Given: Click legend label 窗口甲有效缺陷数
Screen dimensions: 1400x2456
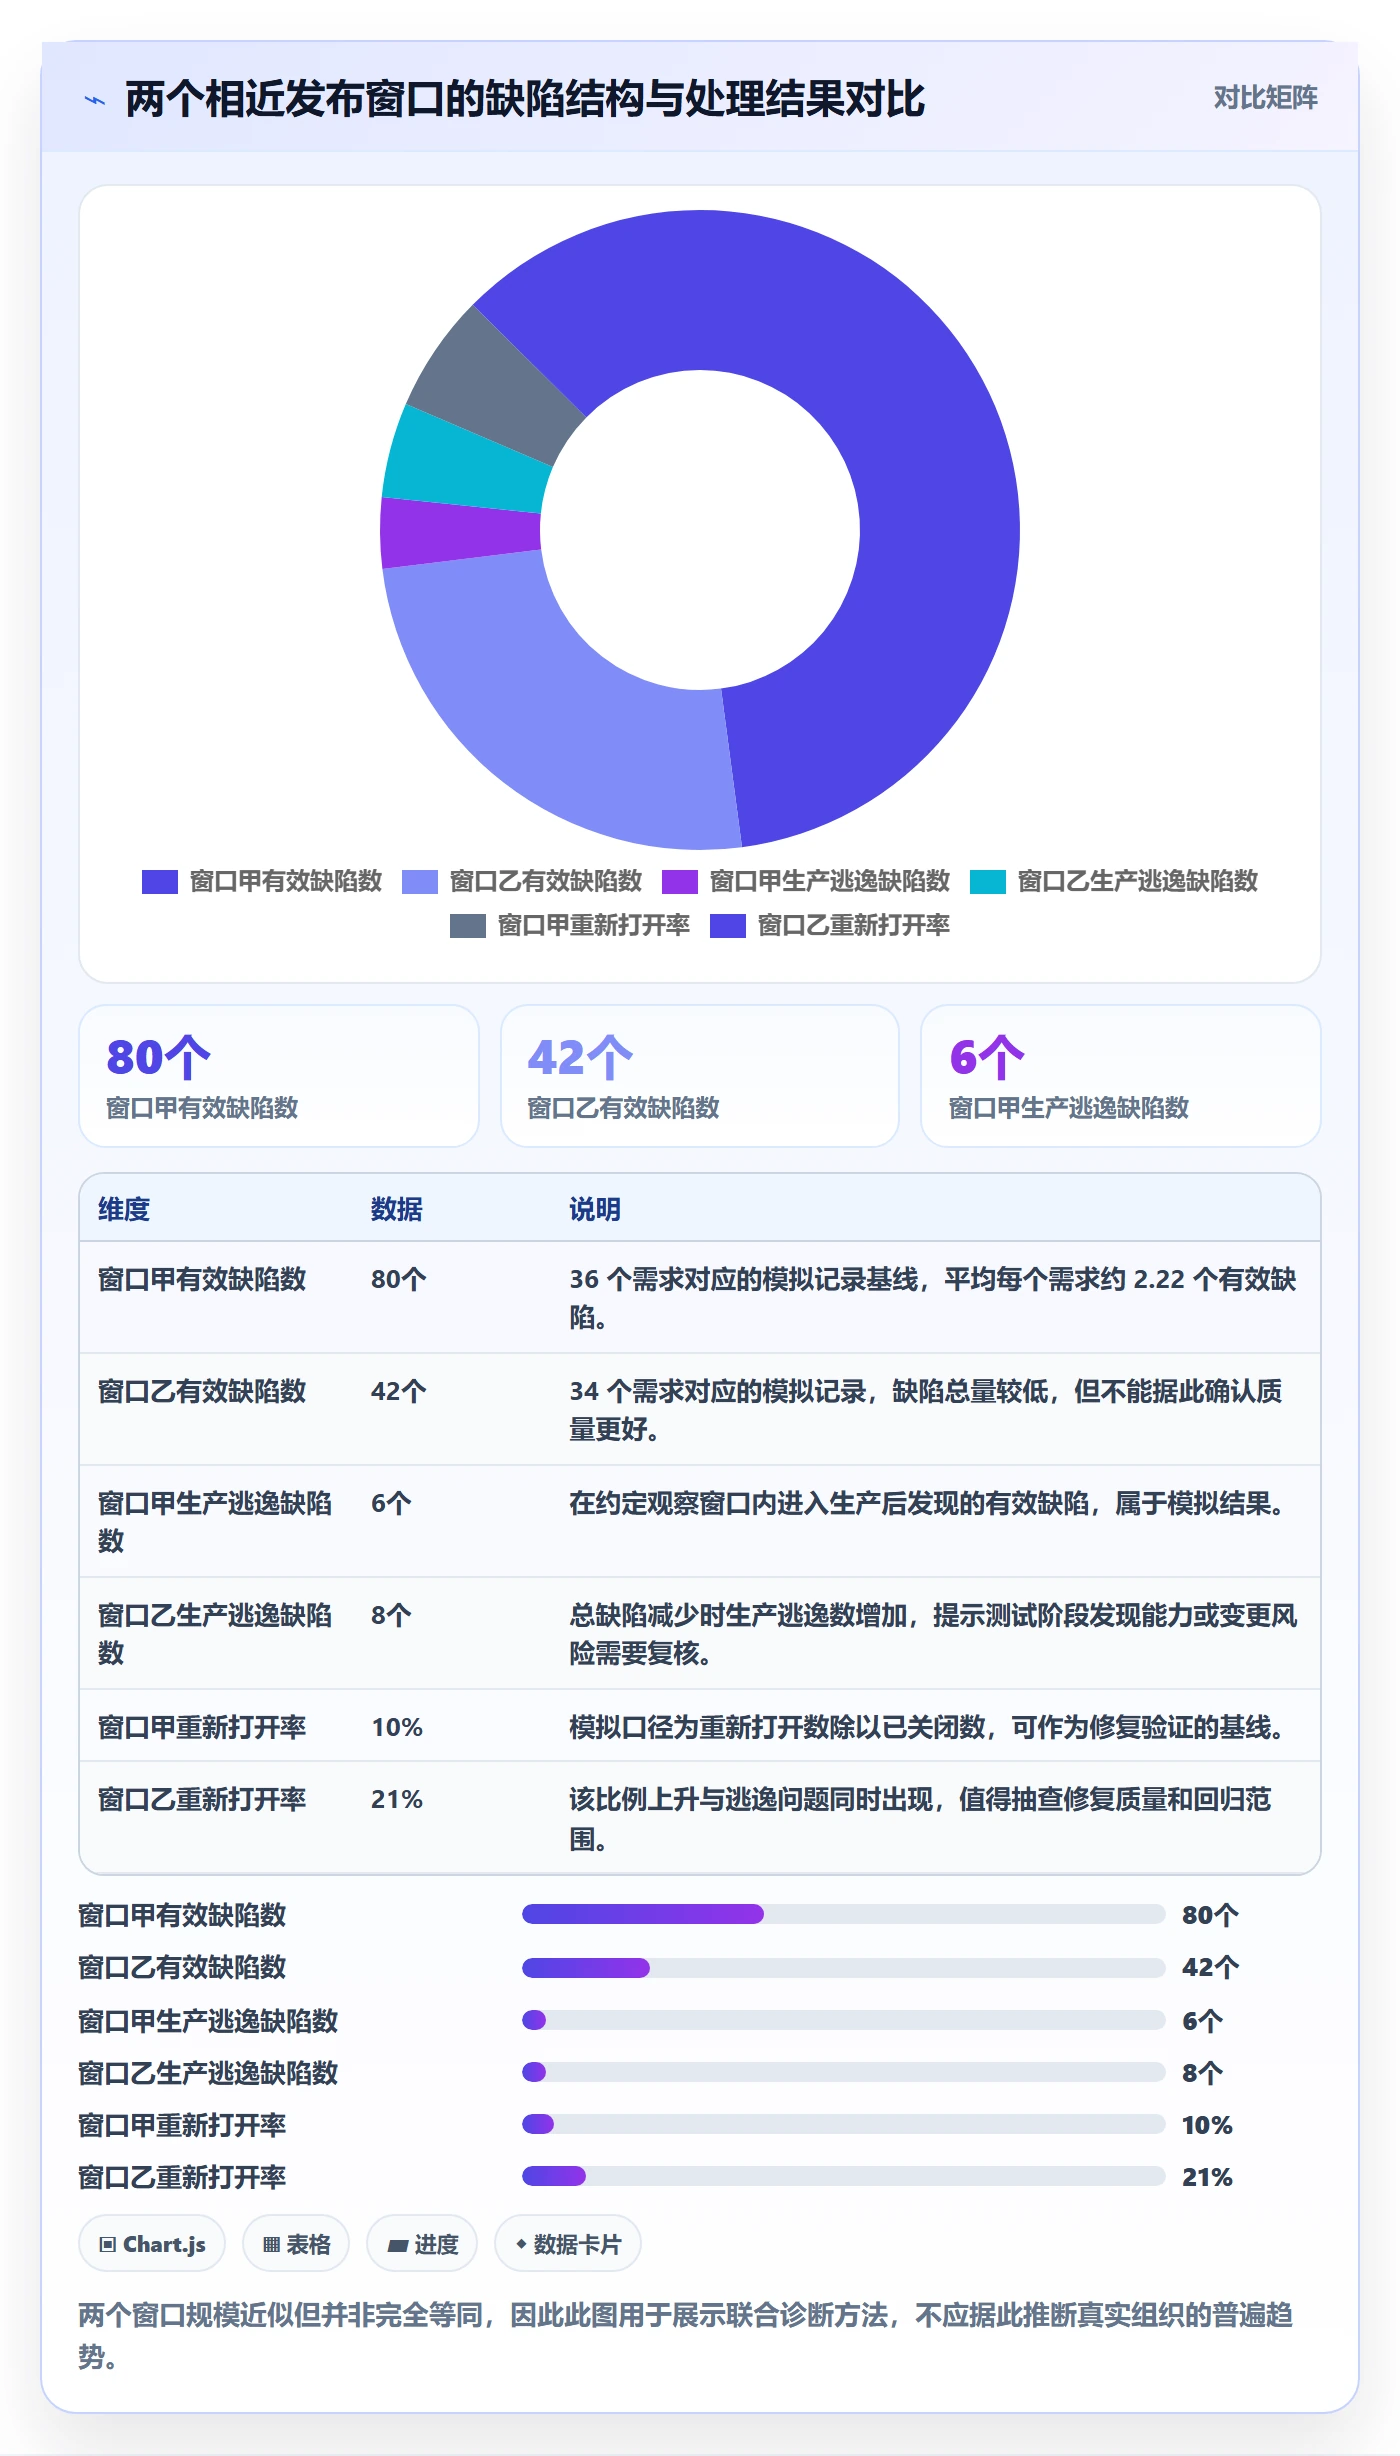Looking at the screenshot, I should pyautogui.click(x=286, y=881).
